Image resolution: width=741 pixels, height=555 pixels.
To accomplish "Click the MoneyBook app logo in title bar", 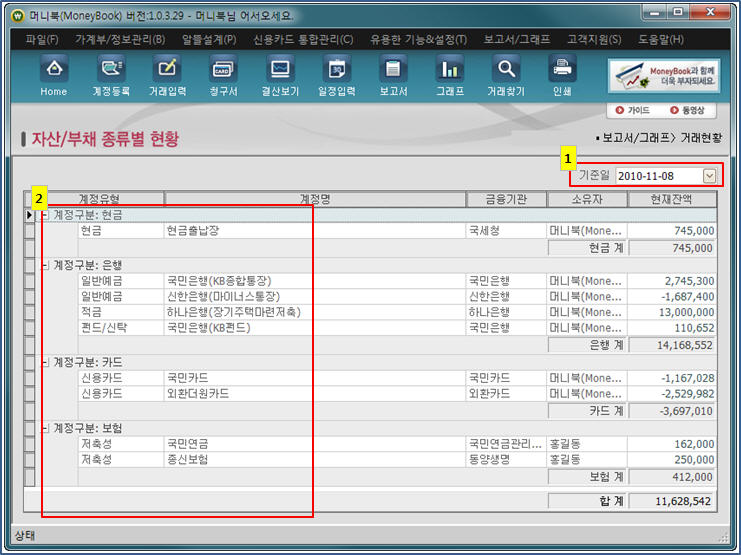I will (x=18, y=16).
